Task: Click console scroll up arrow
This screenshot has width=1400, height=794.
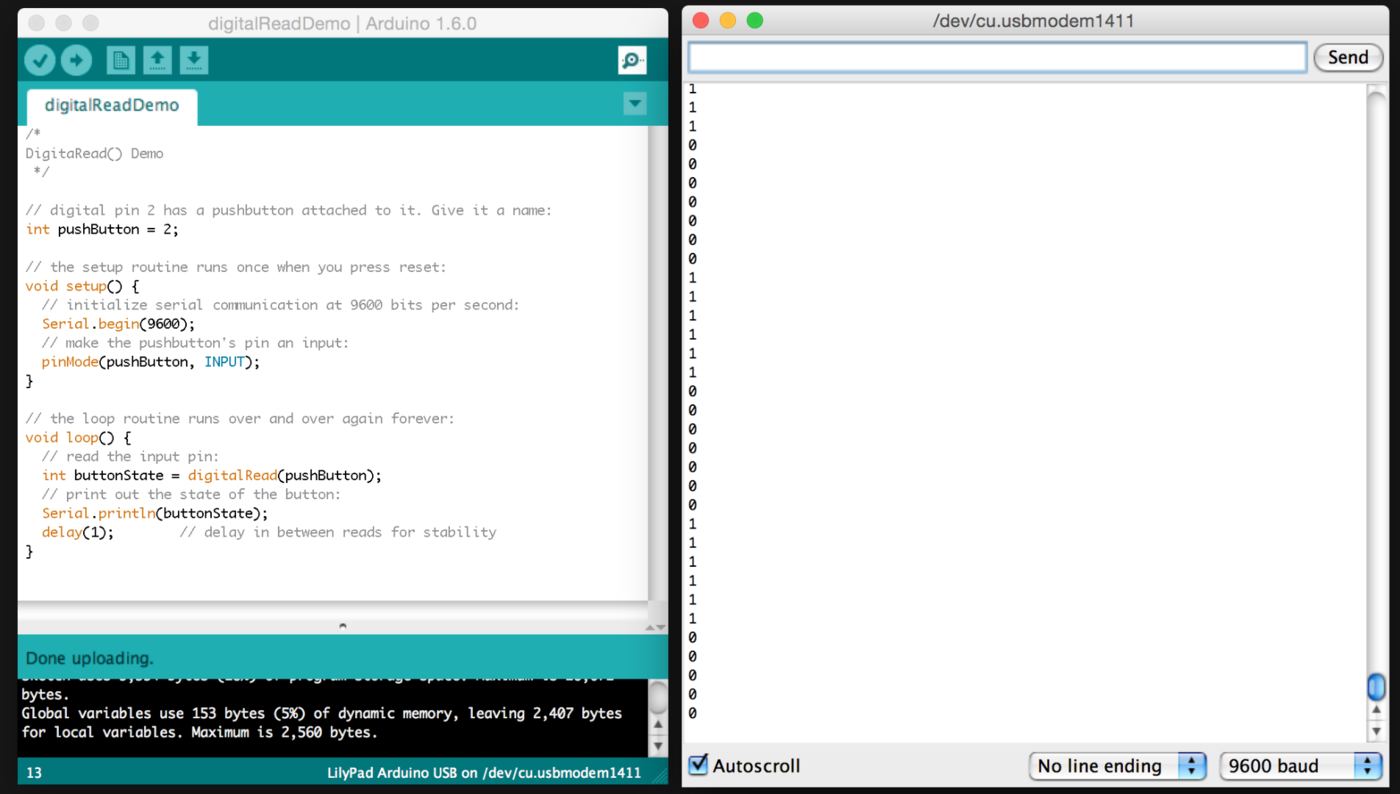Action: [658, 725]
